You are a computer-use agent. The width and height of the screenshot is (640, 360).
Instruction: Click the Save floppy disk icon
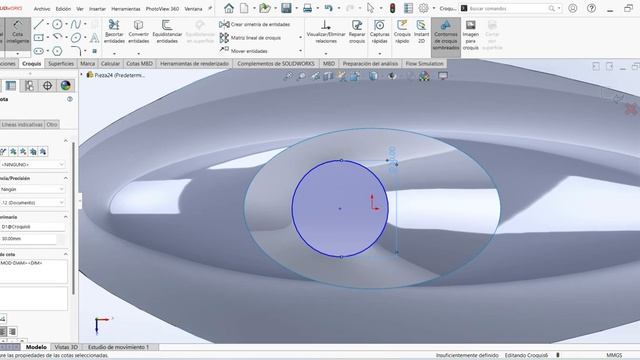286,8
